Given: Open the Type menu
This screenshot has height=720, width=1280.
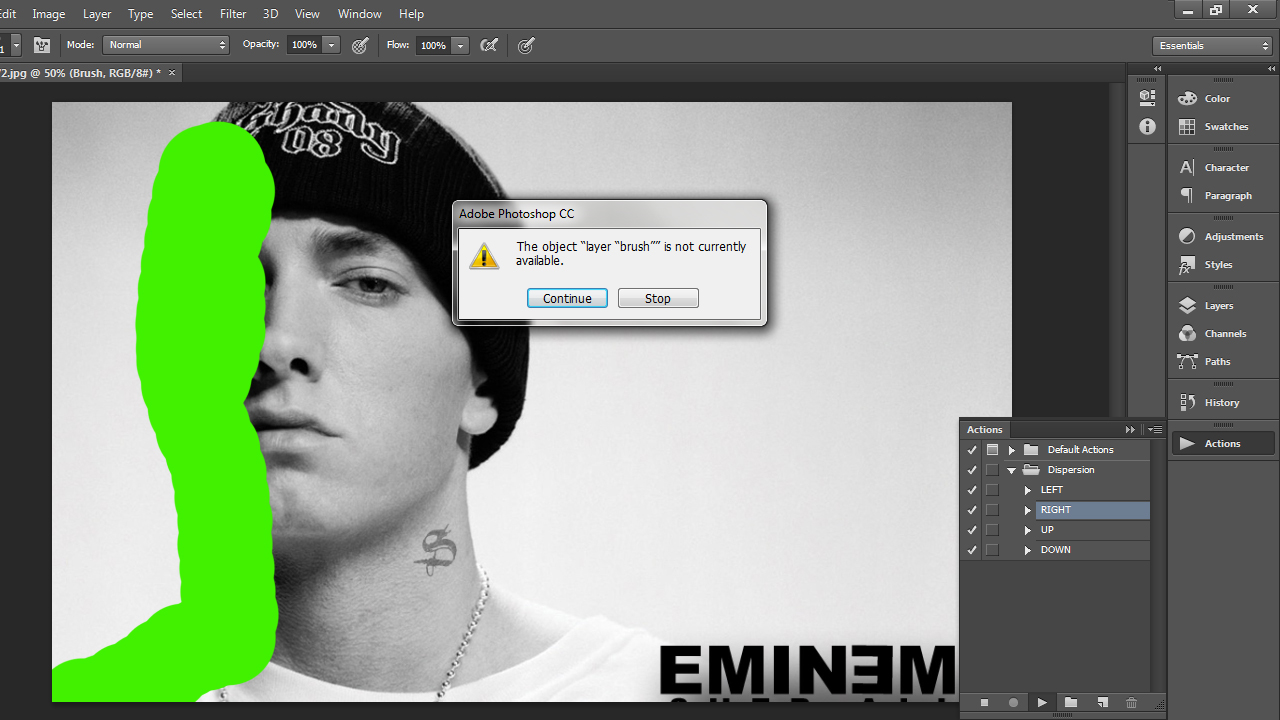Looking at the screenshot, I should 141,14.
